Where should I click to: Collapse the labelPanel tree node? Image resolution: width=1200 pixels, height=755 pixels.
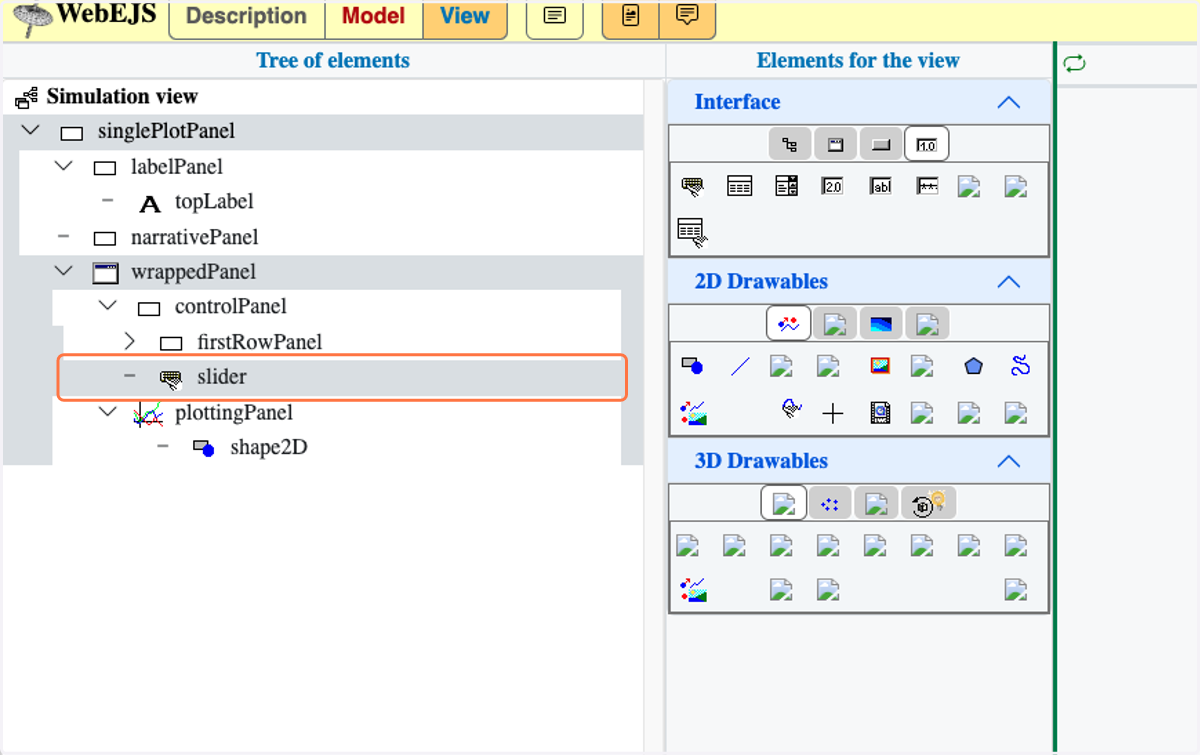tap(64, 166)
